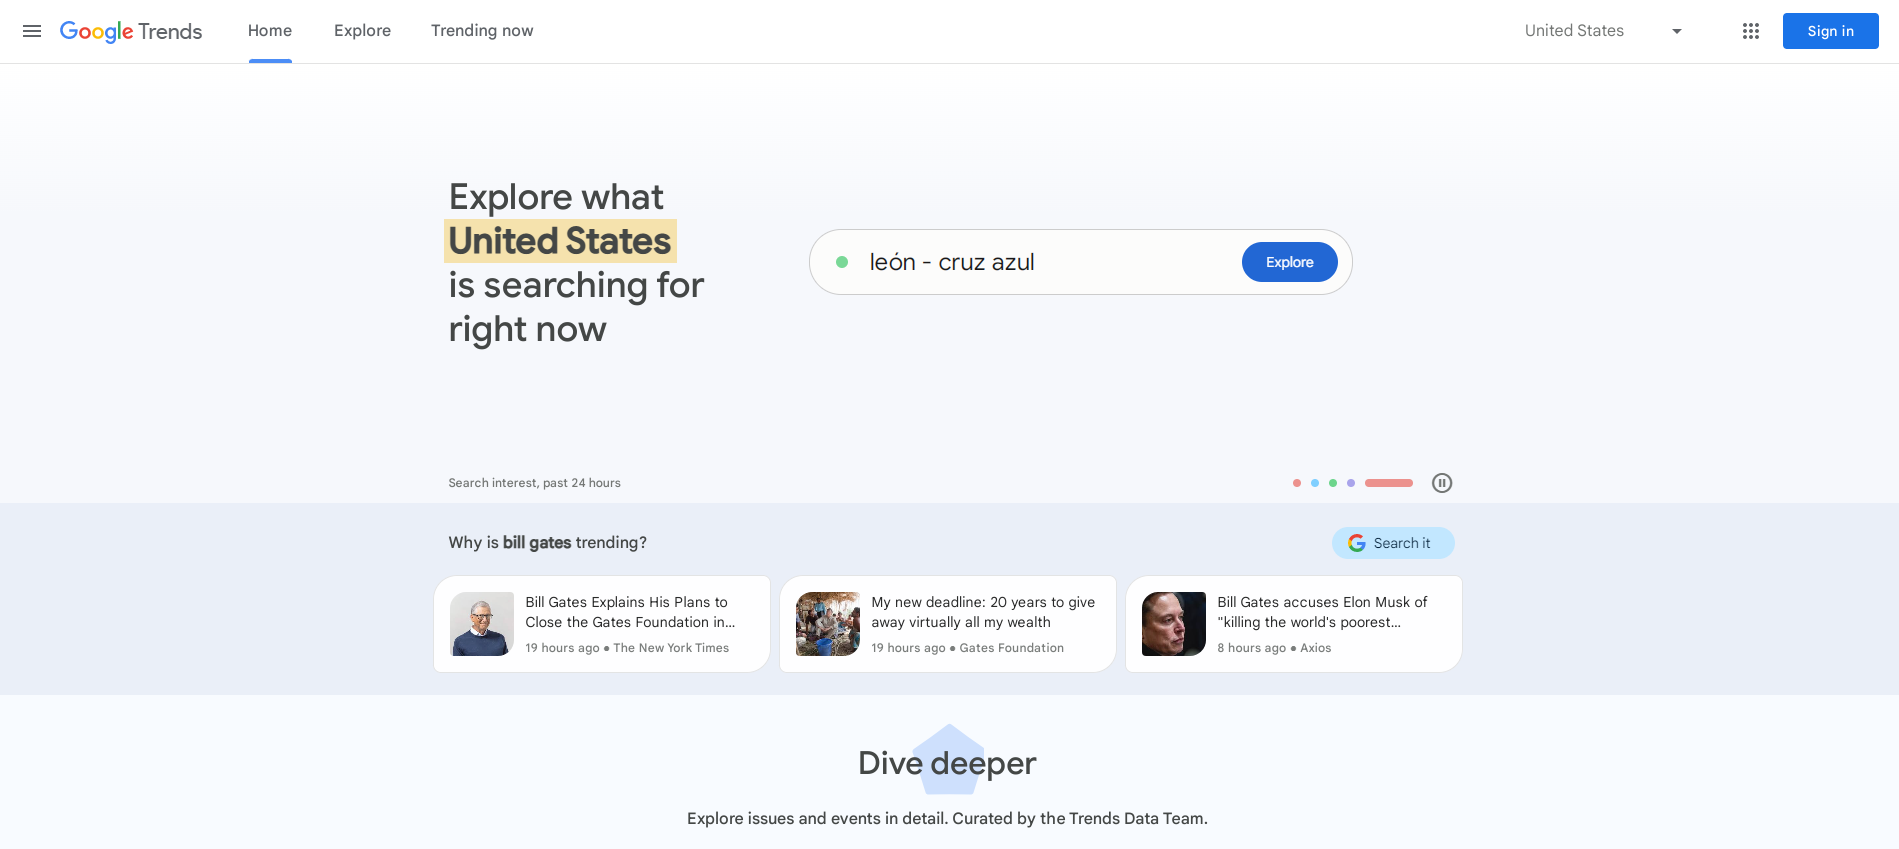Open Bill Gates Explains His Plans article
This screenshot has width=1899, height=849.
pyautogui.click(x=602, y=624)
